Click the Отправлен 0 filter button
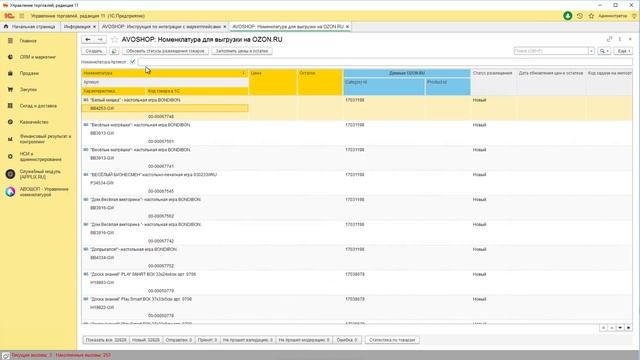The height and width of the screenshot is (360, 640). click(x=179, y=340)
